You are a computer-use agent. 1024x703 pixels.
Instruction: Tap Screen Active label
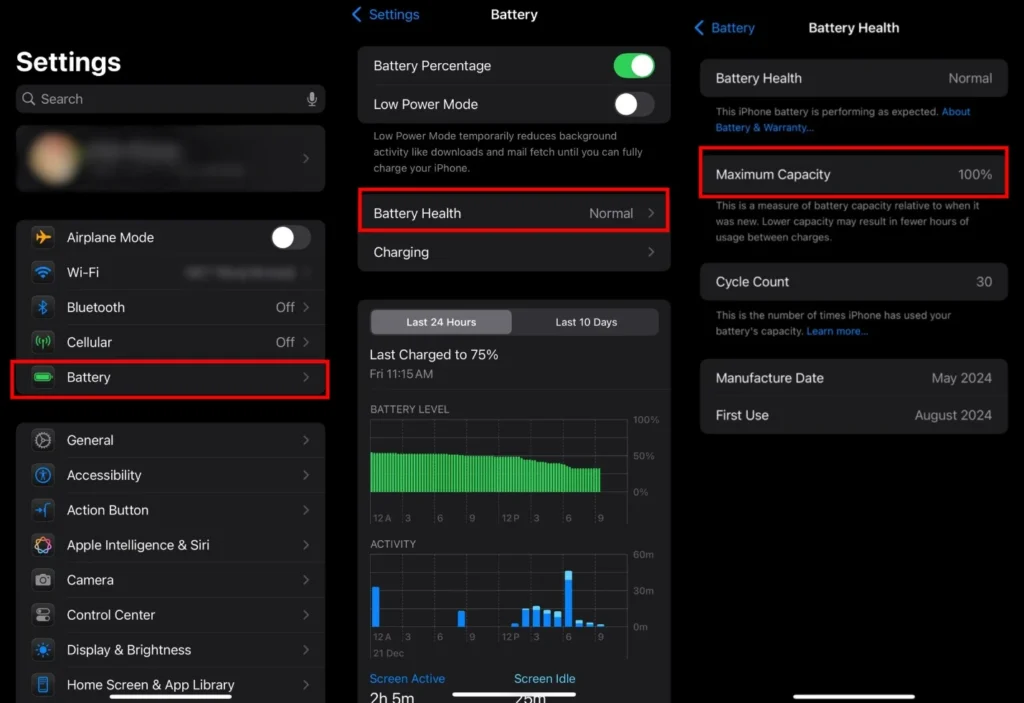(x=407, y=678)
